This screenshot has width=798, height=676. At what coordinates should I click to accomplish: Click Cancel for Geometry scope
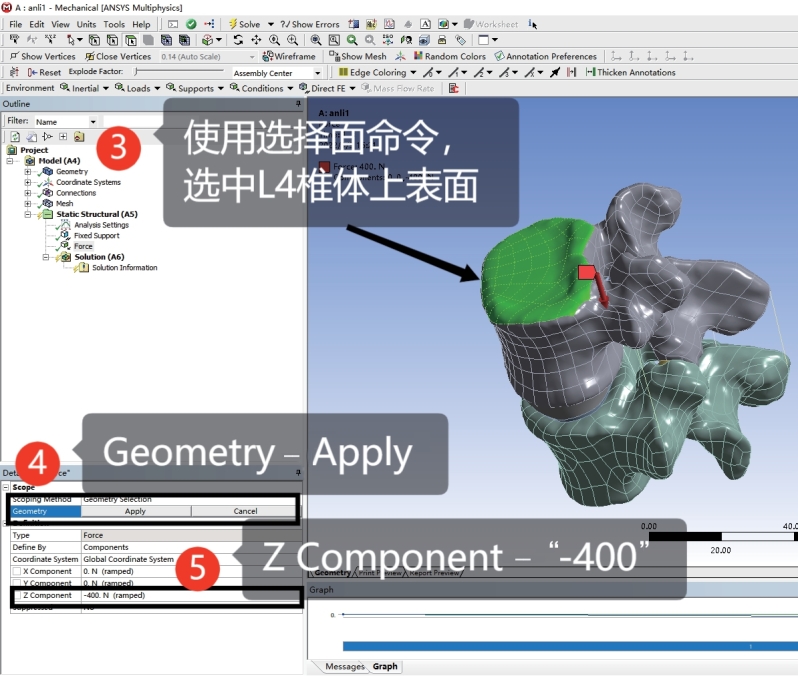click(245, 511)
